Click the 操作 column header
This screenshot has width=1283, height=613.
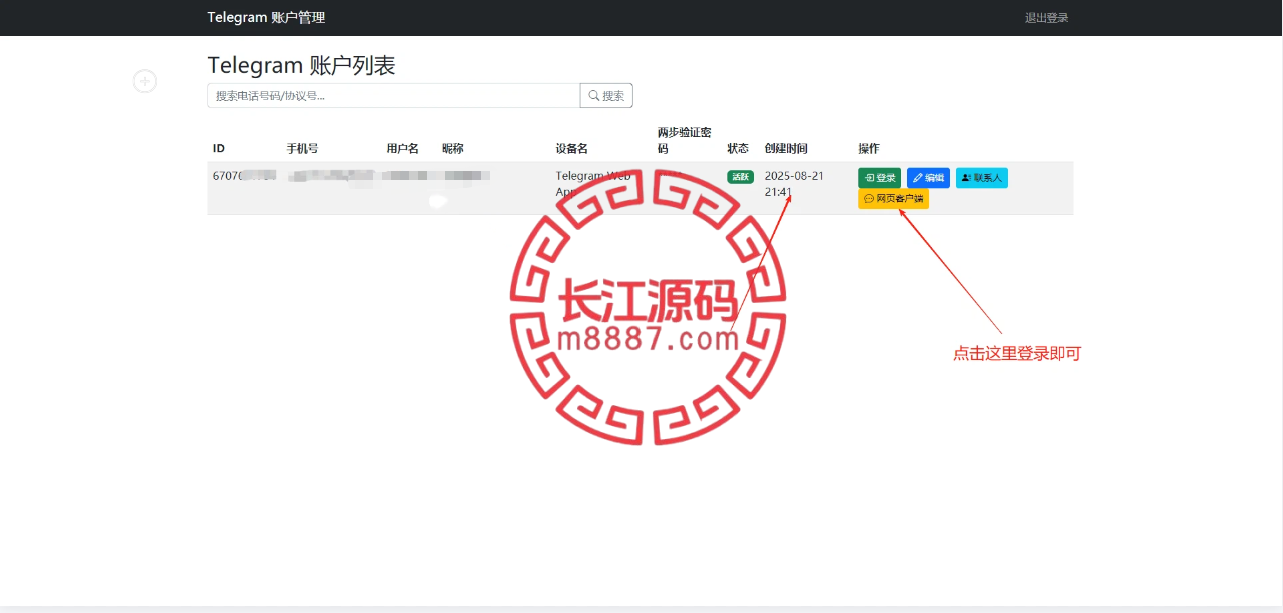click(x=869, y=148)
